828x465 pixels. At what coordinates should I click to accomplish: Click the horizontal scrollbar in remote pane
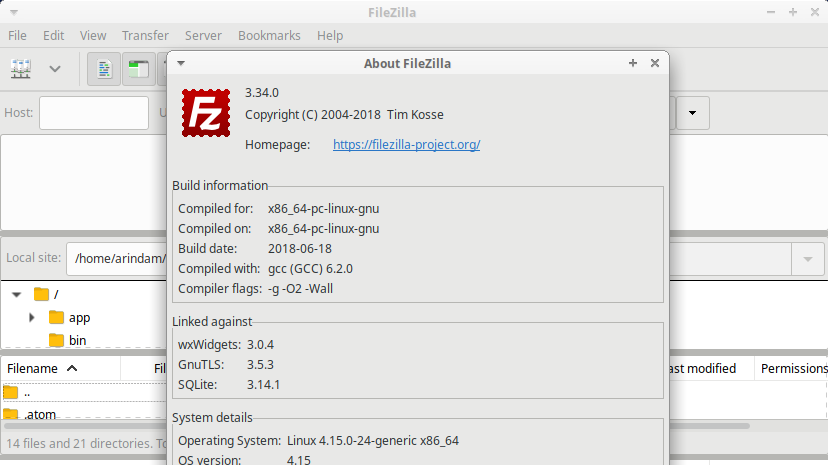click(x=709, y=426)
